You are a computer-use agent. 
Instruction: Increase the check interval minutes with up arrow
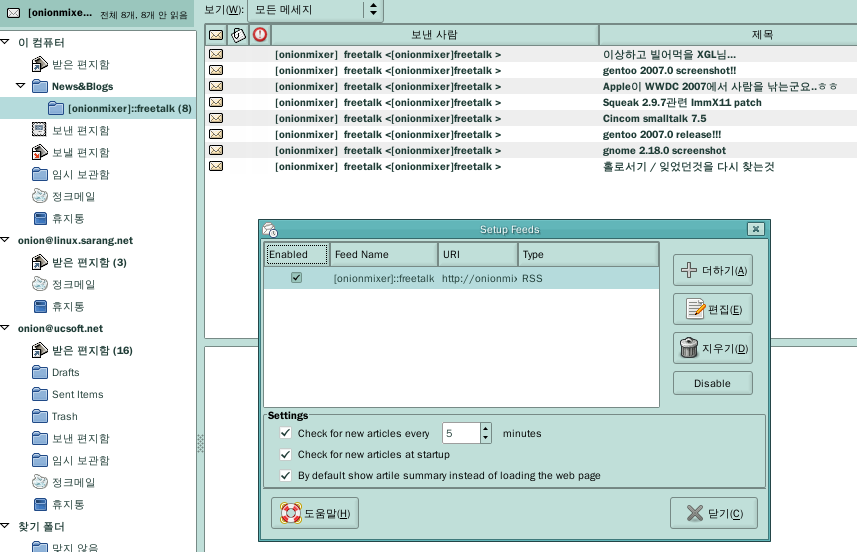click(486, 429)
